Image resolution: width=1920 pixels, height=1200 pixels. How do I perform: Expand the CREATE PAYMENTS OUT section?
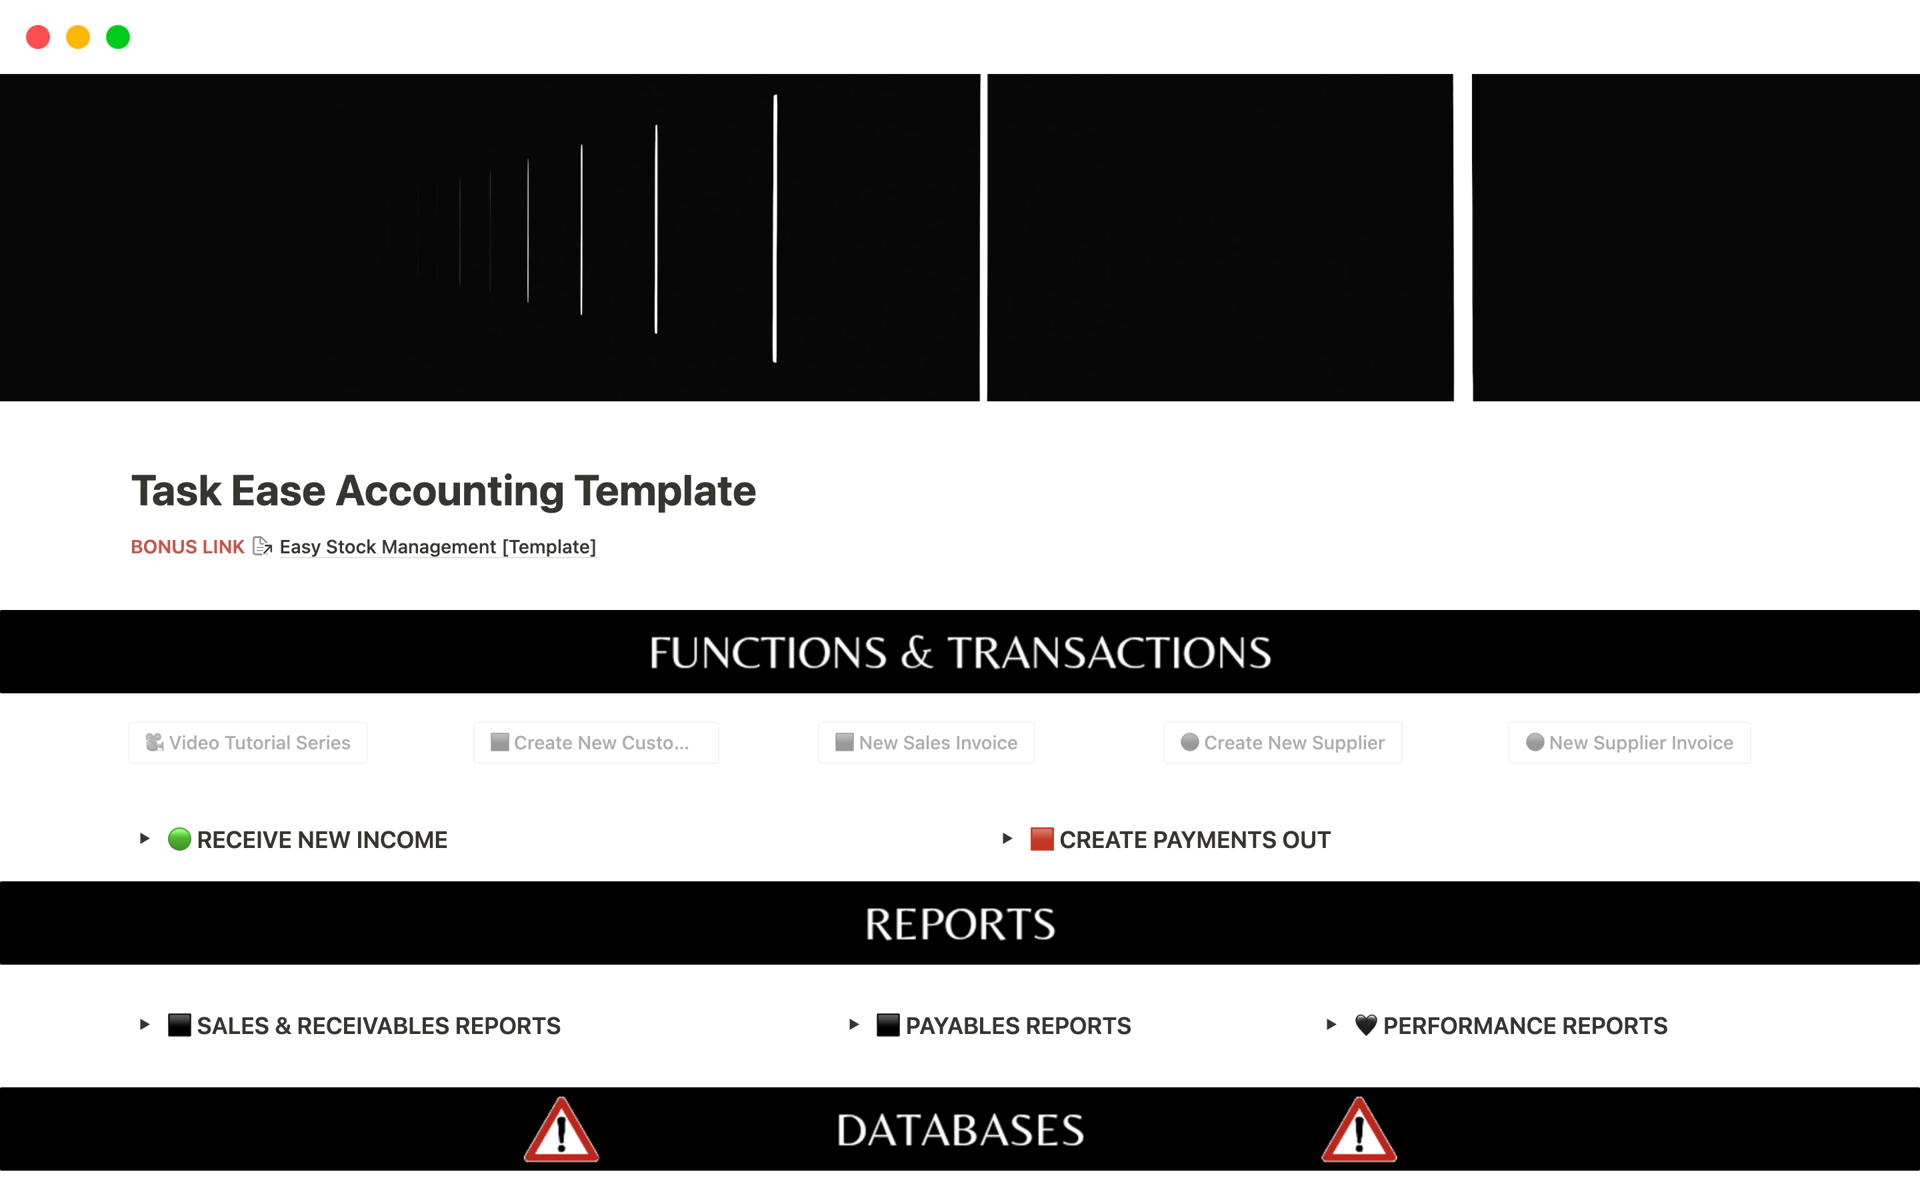1004,839
